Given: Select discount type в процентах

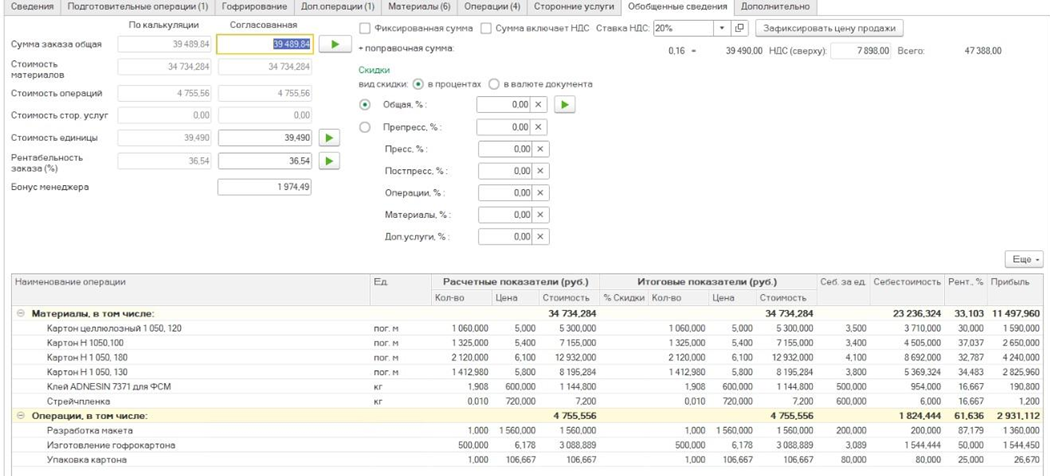Looking at the screenshot, I should tap(419, 84).
